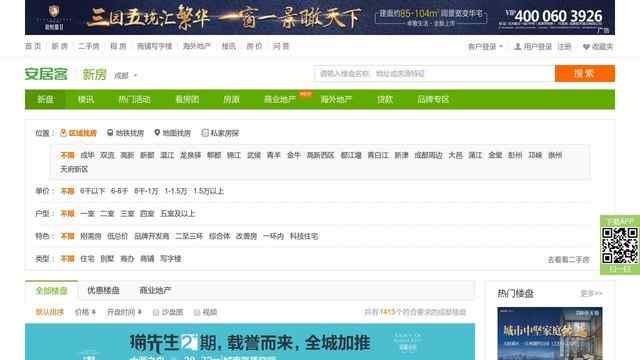The width and height of the screenshot is (640, 360).
Task: Open 租房 in top bar
Action: point(118,46)
